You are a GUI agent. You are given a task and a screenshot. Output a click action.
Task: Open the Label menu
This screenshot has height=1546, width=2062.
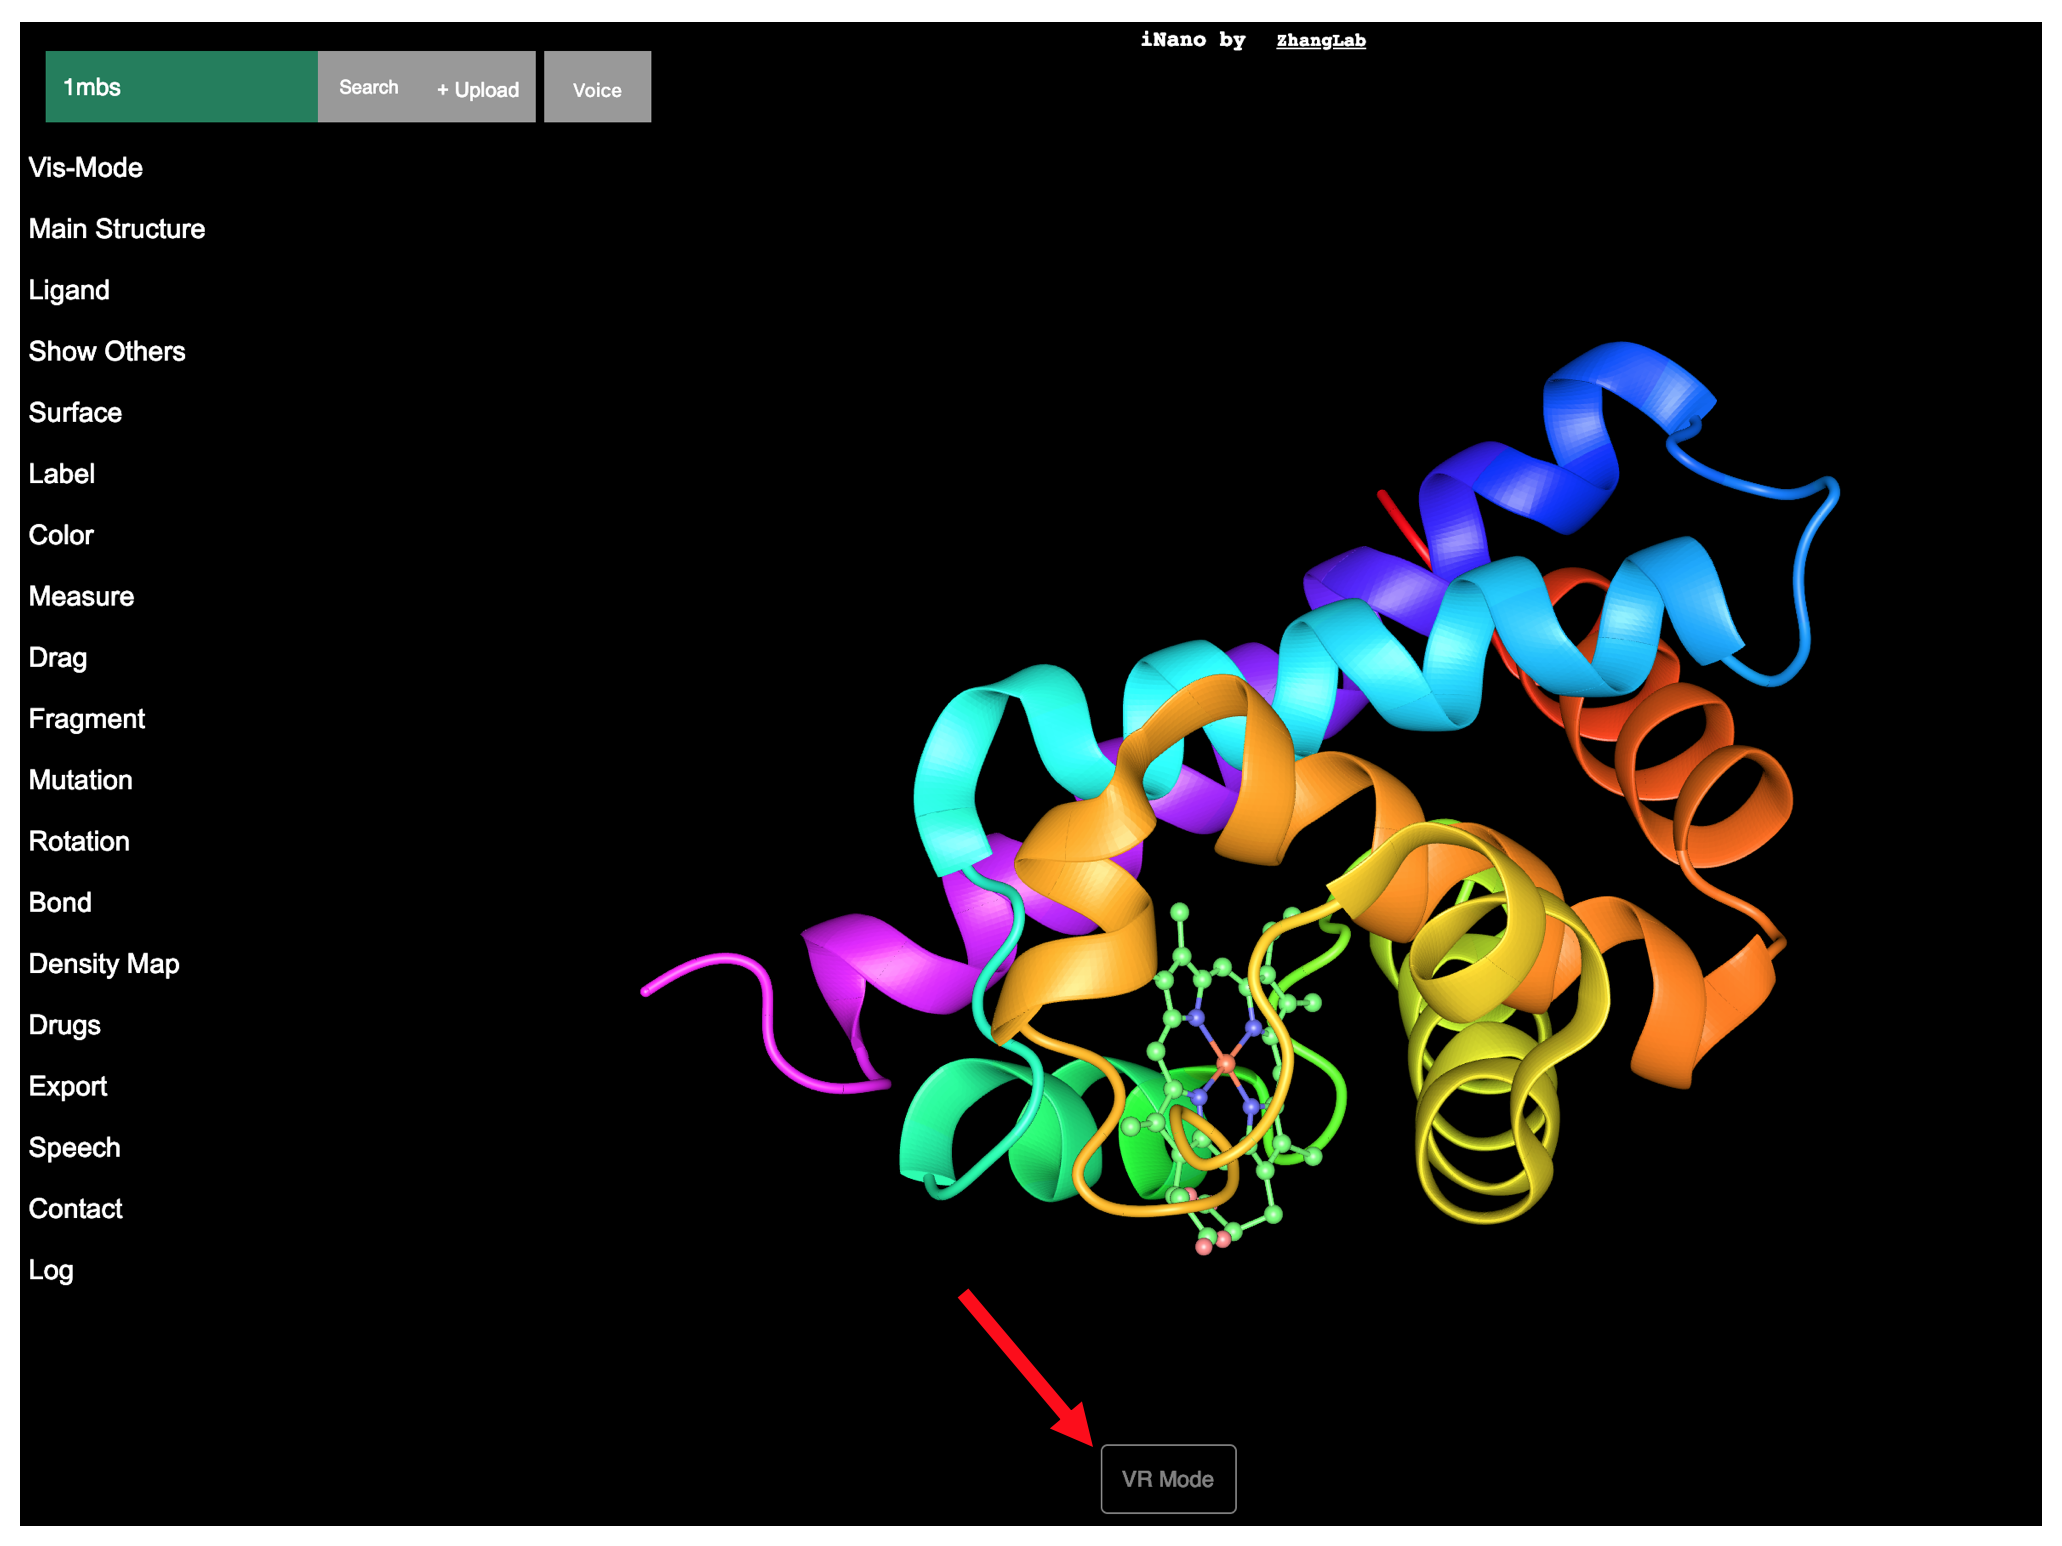tap(61, 473)
